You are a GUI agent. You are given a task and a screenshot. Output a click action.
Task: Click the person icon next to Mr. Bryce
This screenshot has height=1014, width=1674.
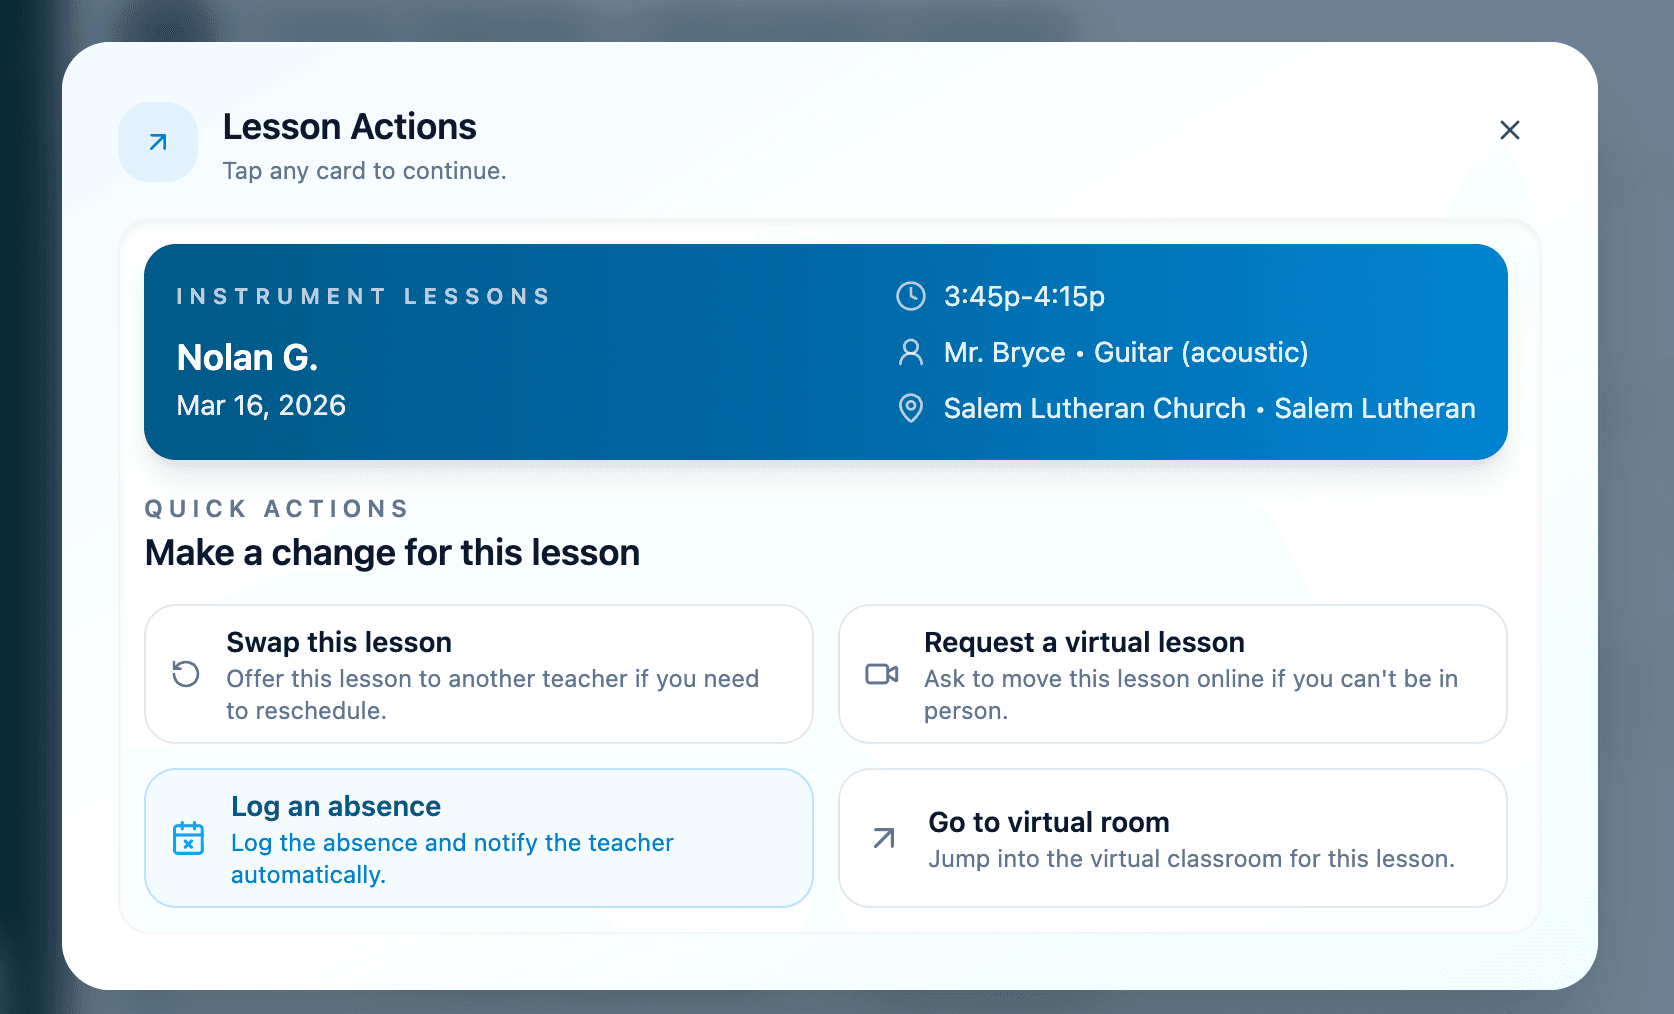click(x=910, y=352)
